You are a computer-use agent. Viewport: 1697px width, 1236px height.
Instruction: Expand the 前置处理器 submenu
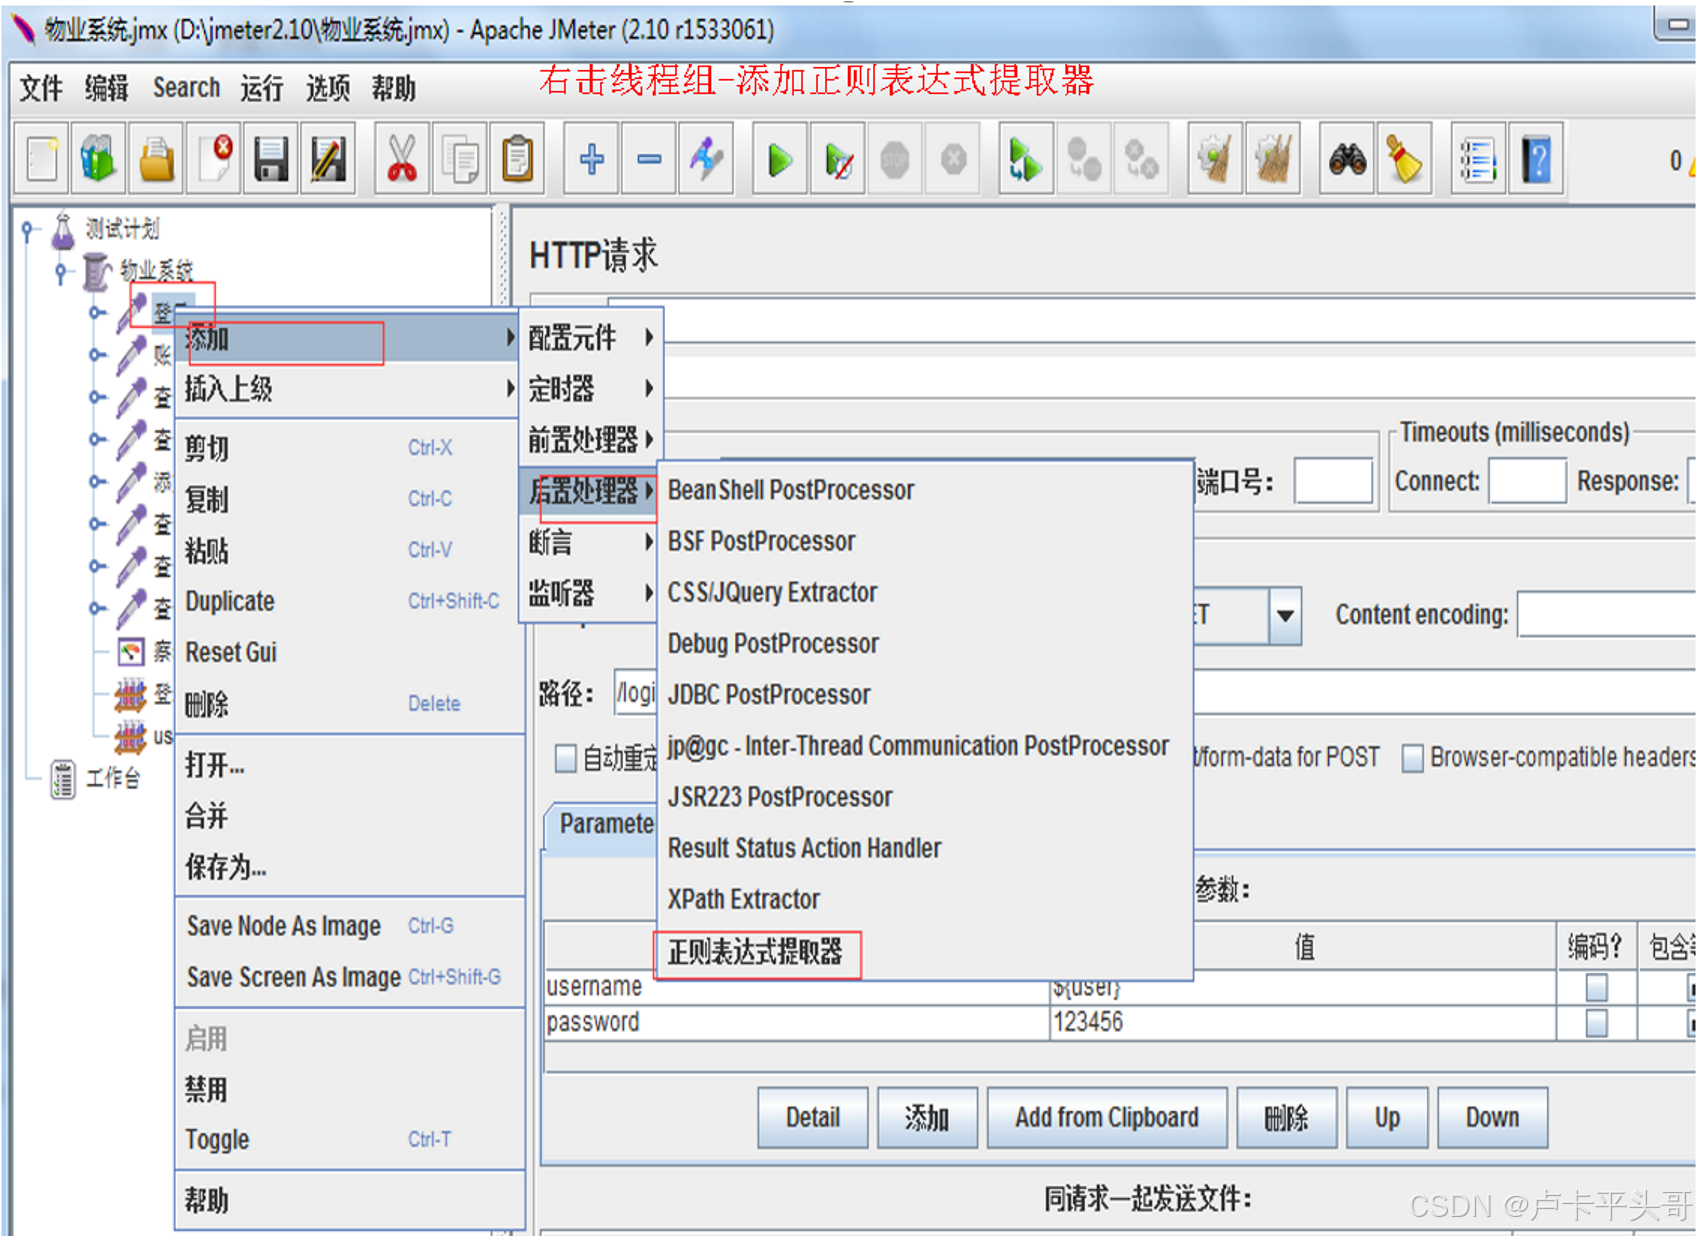click(x=590, y=439)
